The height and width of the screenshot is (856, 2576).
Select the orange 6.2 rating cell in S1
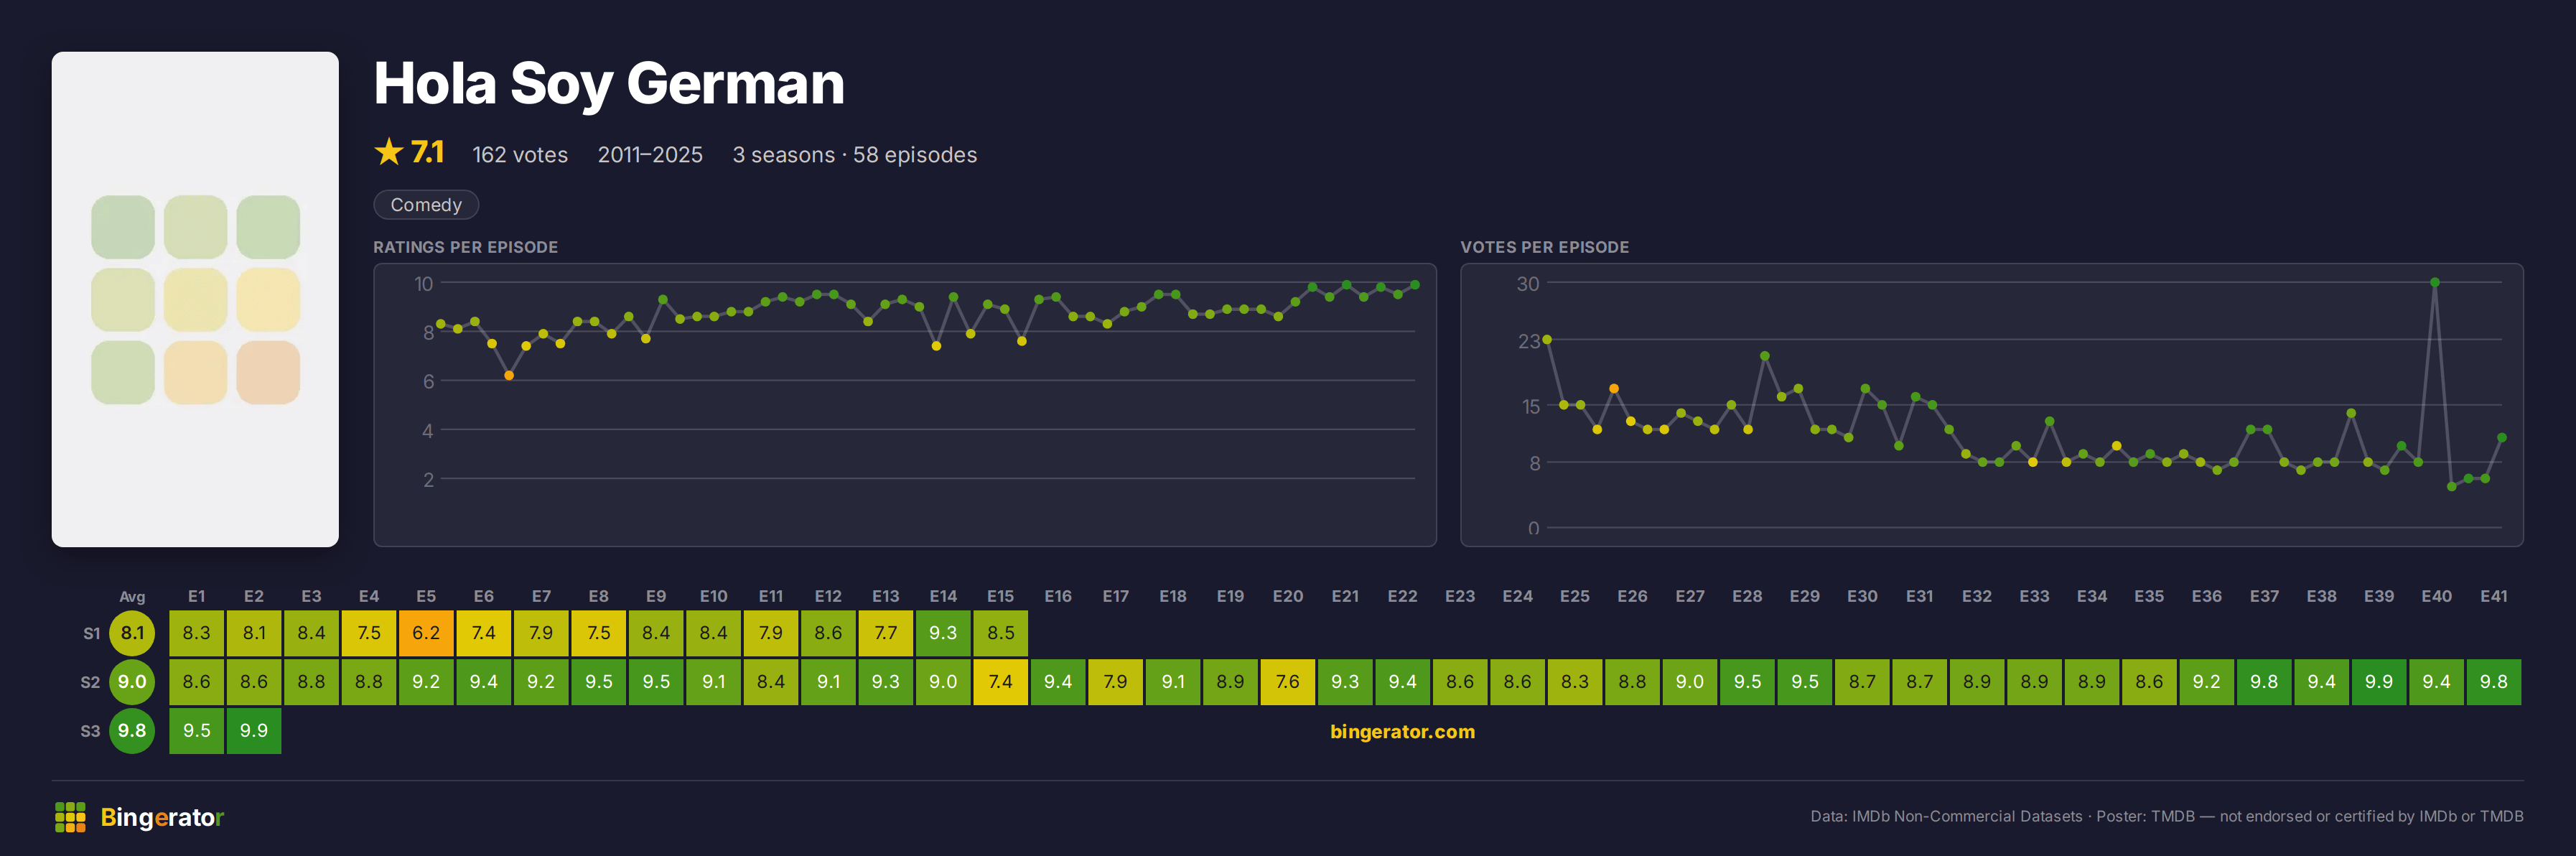click(x=426, y=633)
